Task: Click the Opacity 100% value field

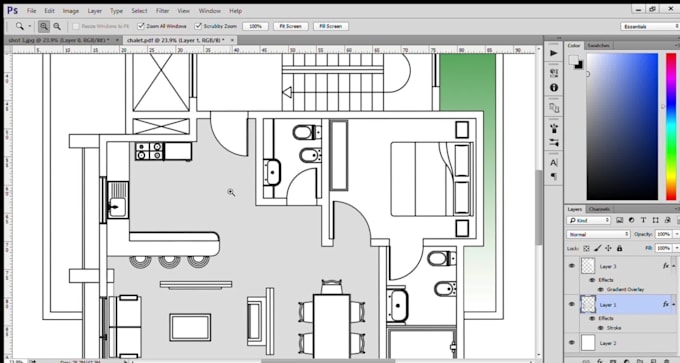Action: coord(663,234)
